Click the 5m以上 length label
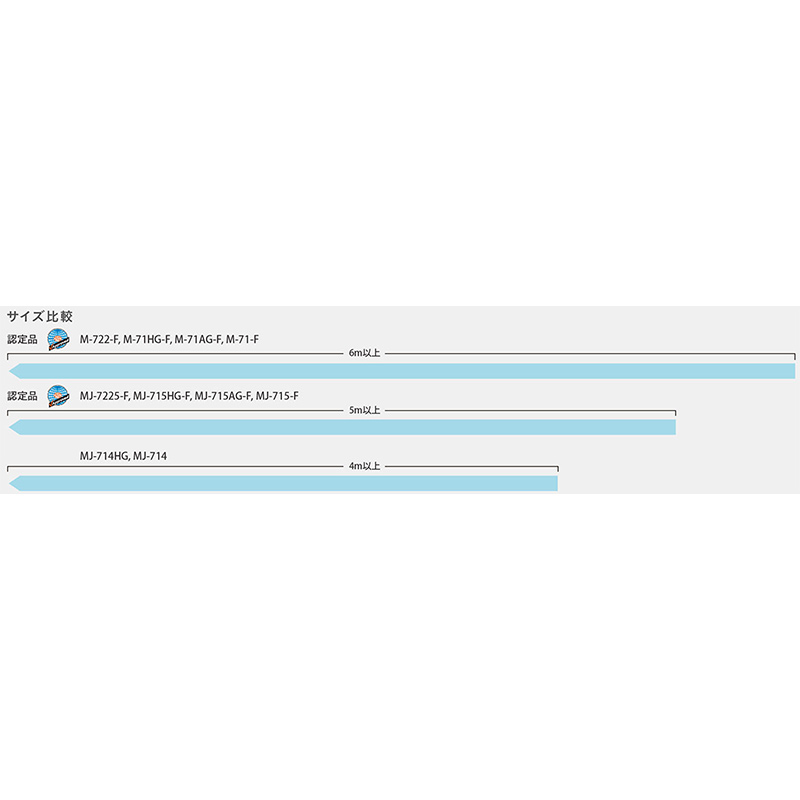 point(364,411)
